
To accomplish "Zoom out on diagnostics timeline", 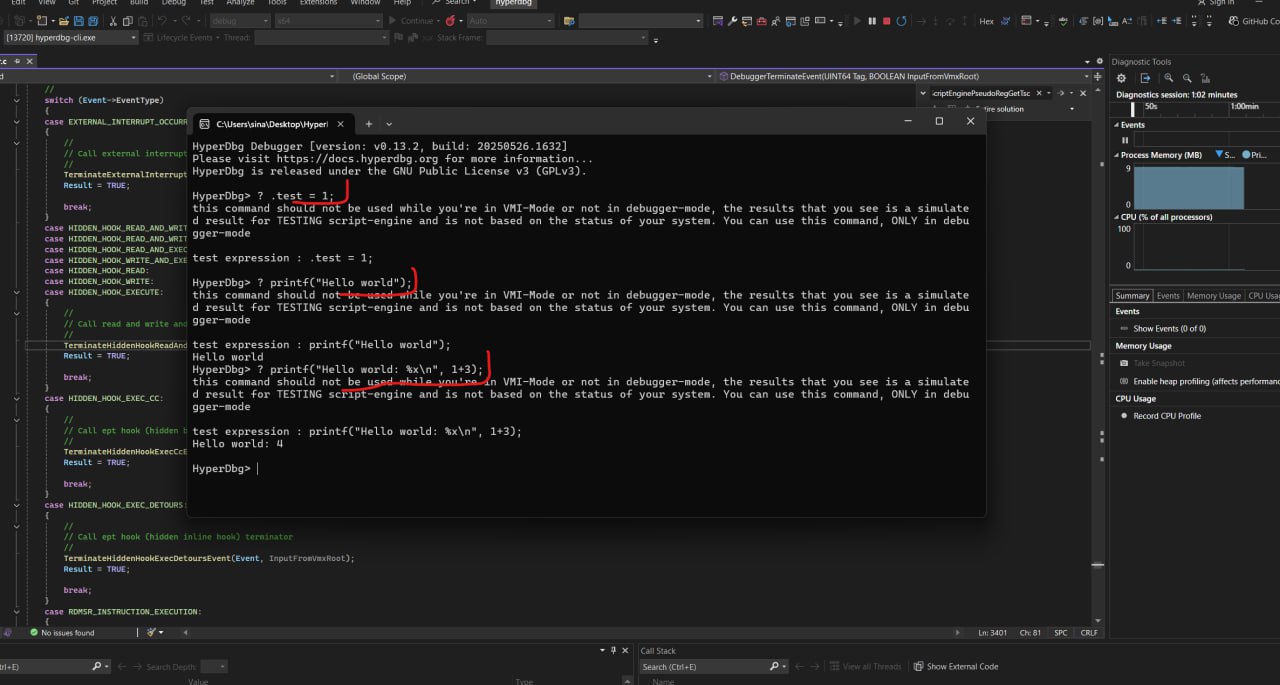I will click(1186, 78).
